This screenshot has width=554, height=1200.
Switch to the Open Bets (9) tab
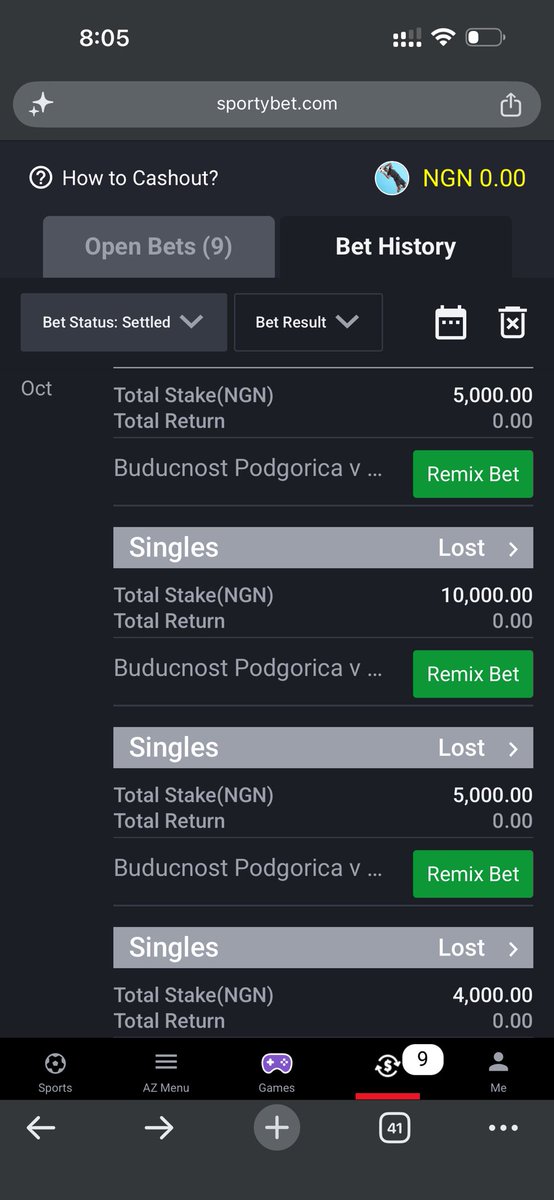[158, 247]
